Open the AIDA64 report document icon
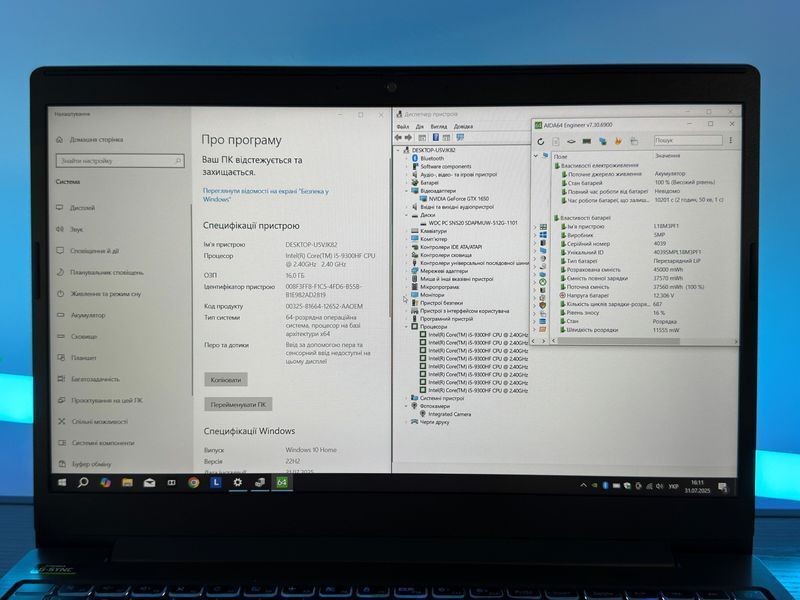800x600 pixels. [x=556, y=141]
